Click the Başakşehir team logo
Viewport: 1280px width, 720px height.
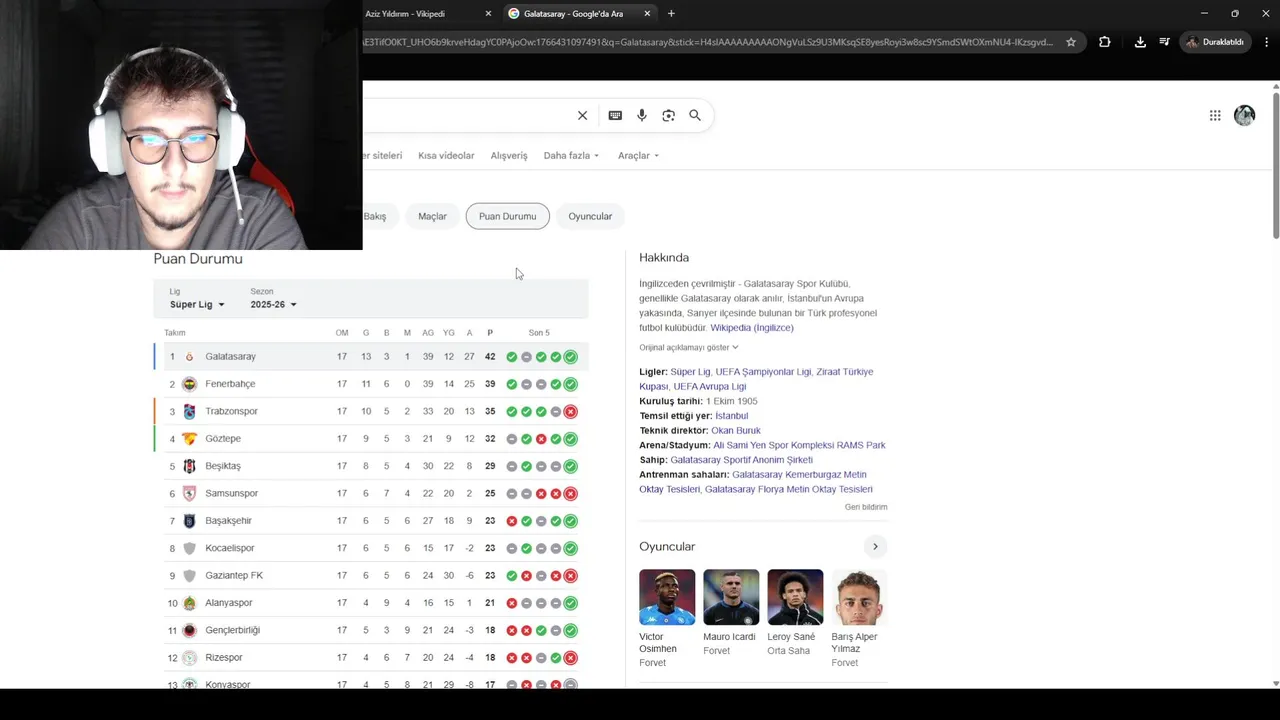(189, 521)
